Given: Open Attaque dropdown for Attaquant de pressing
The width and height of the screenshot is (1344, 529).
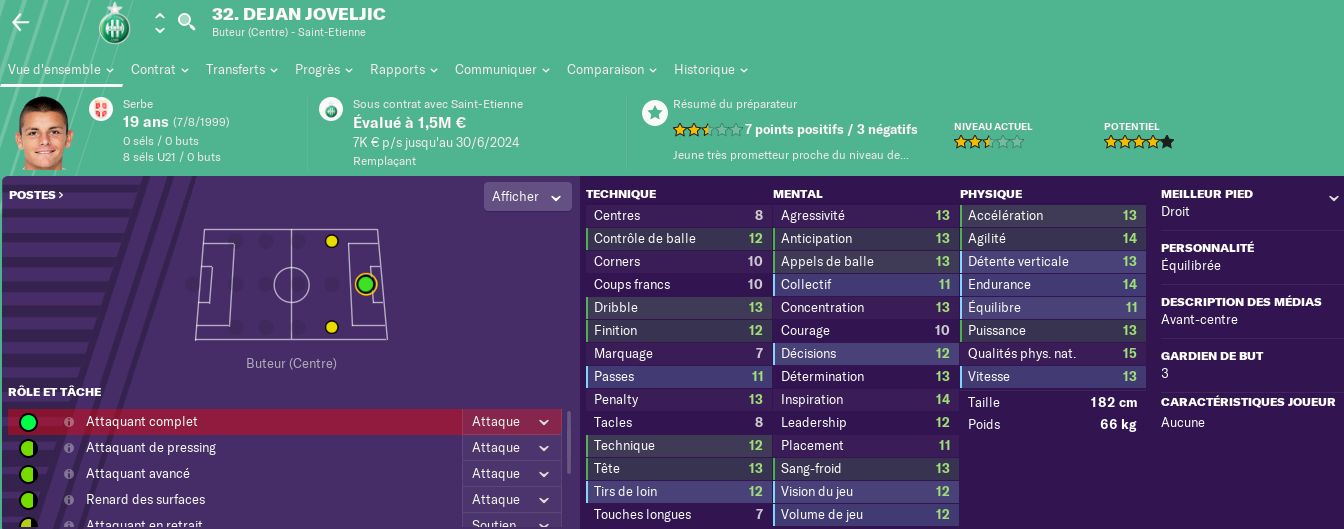Looking at the screenshot, I should pyautogui.click(x=511, y=448).
